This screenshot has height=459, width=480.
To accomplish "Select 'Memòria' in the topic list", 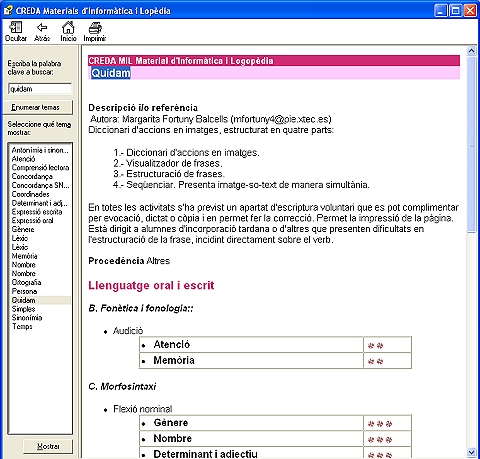I will pos(24,256).
